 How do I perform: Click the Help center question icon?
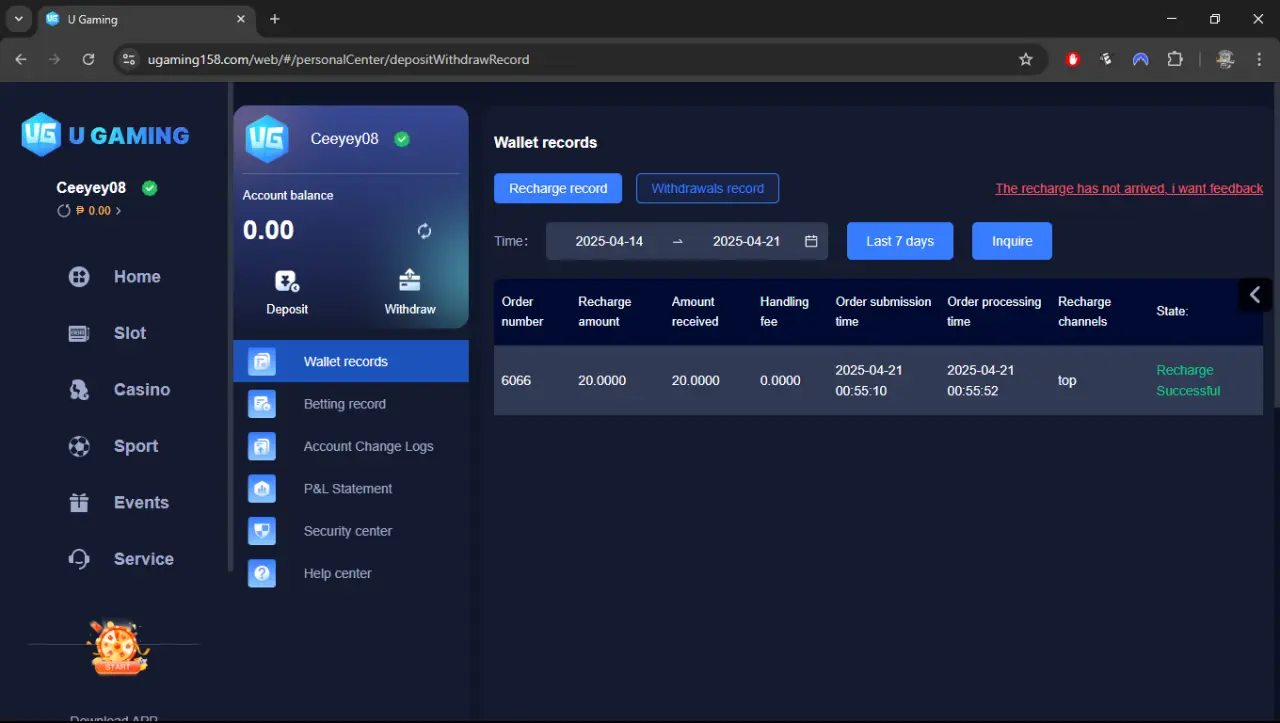262,573
